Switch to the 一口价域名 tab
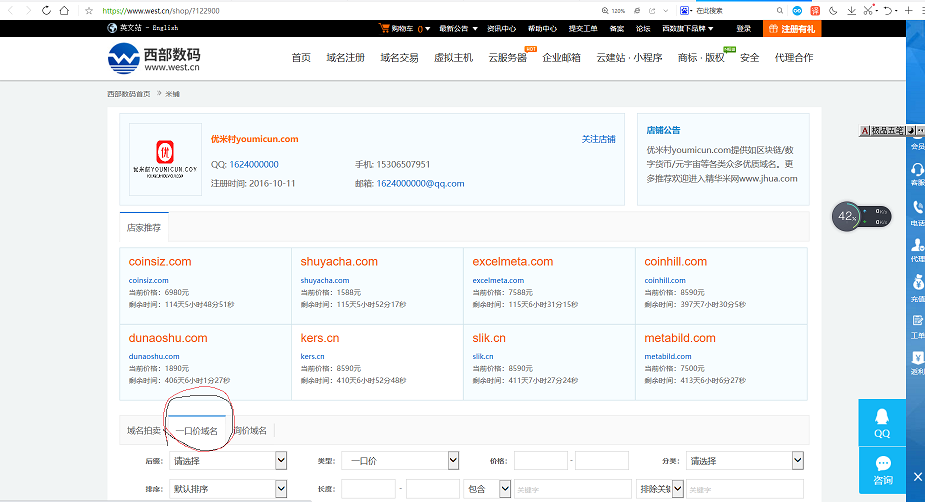This screenshot has width=925, height=502. point(196,431)
